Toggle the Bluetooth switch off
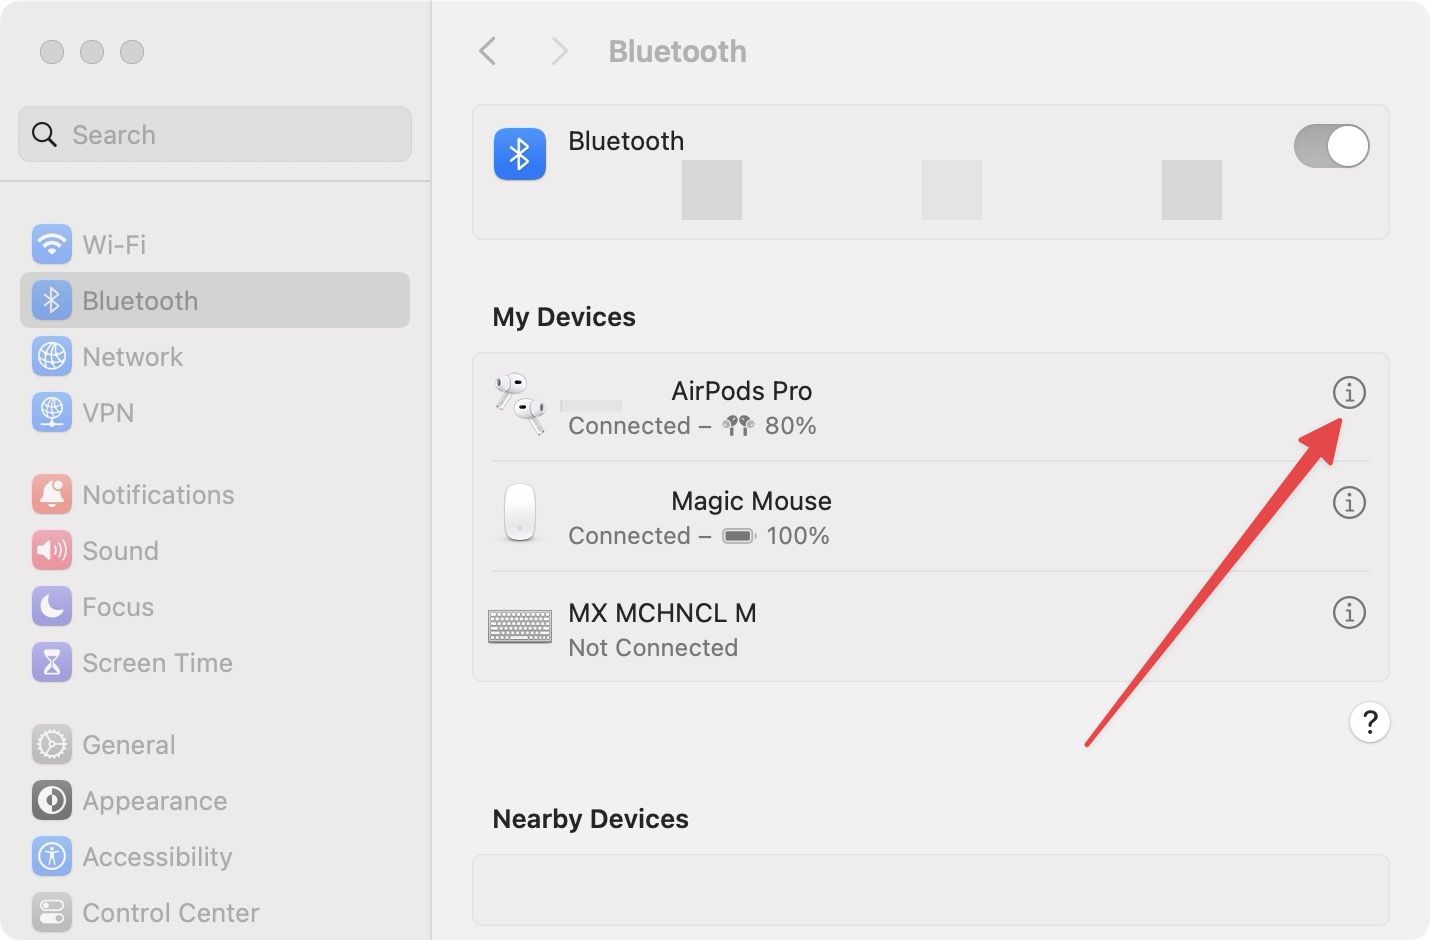Viewport: 1430px width, 940px height. coord(1330,146)
